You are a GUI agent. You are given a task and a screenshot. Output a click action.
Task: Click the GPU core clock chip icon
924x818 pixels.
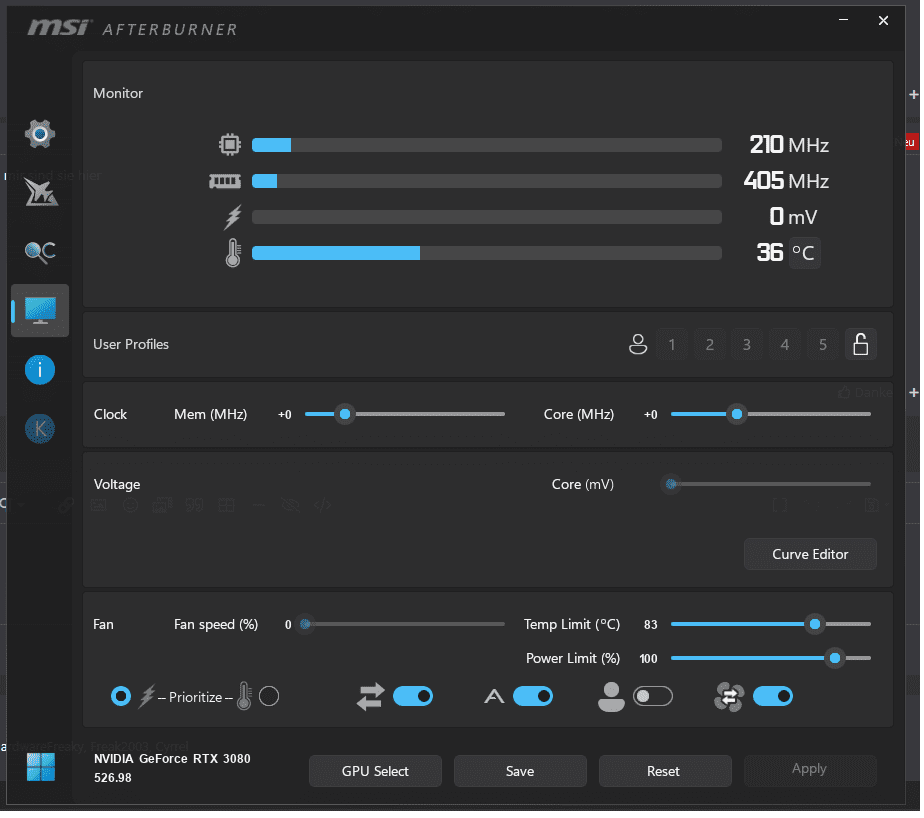230,145
